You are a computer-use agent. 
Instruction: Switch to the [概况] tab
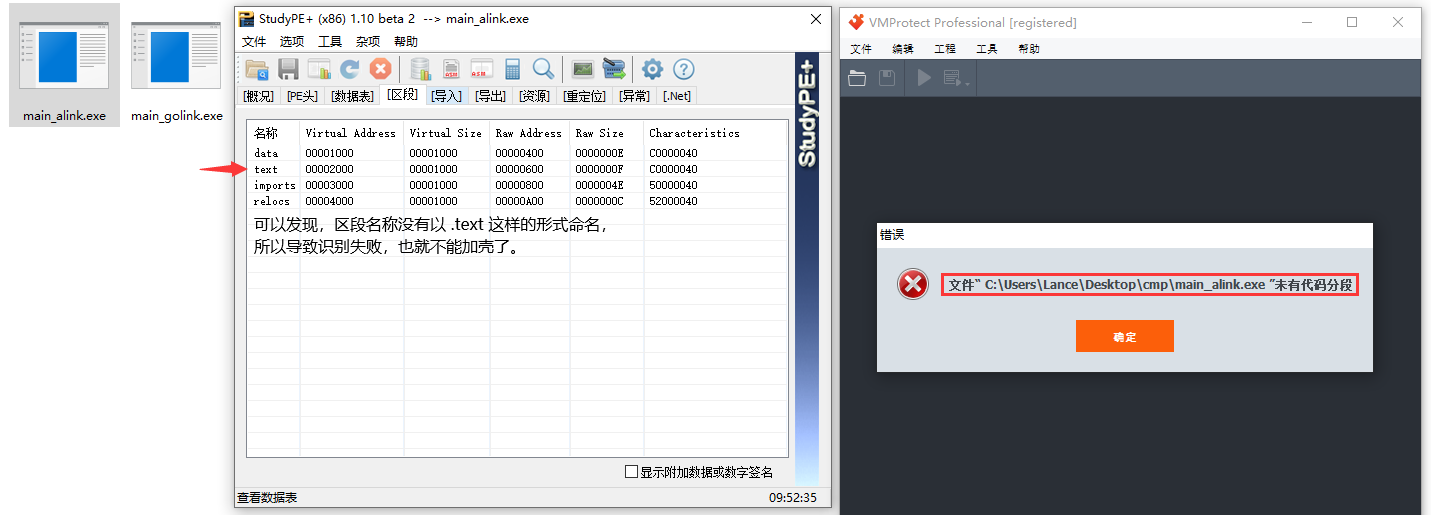pos(259,96)
